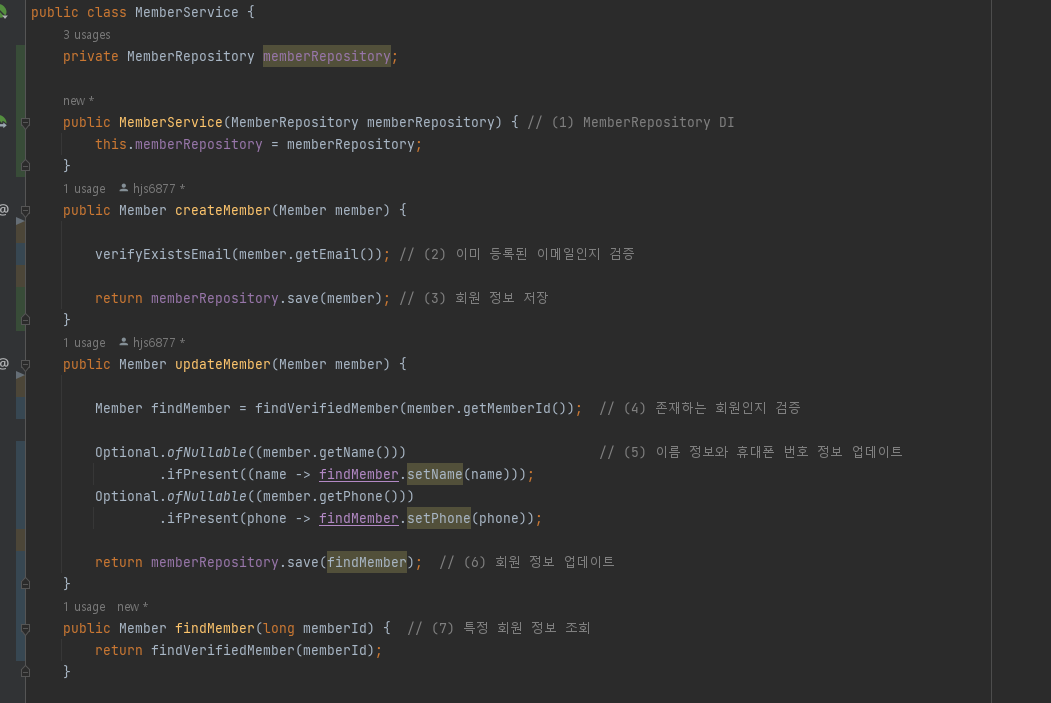Click the comment '(7) 특정 회원 정보 조회'
1051x703 pixels.
pyautogui.click(x=499, y=628)
